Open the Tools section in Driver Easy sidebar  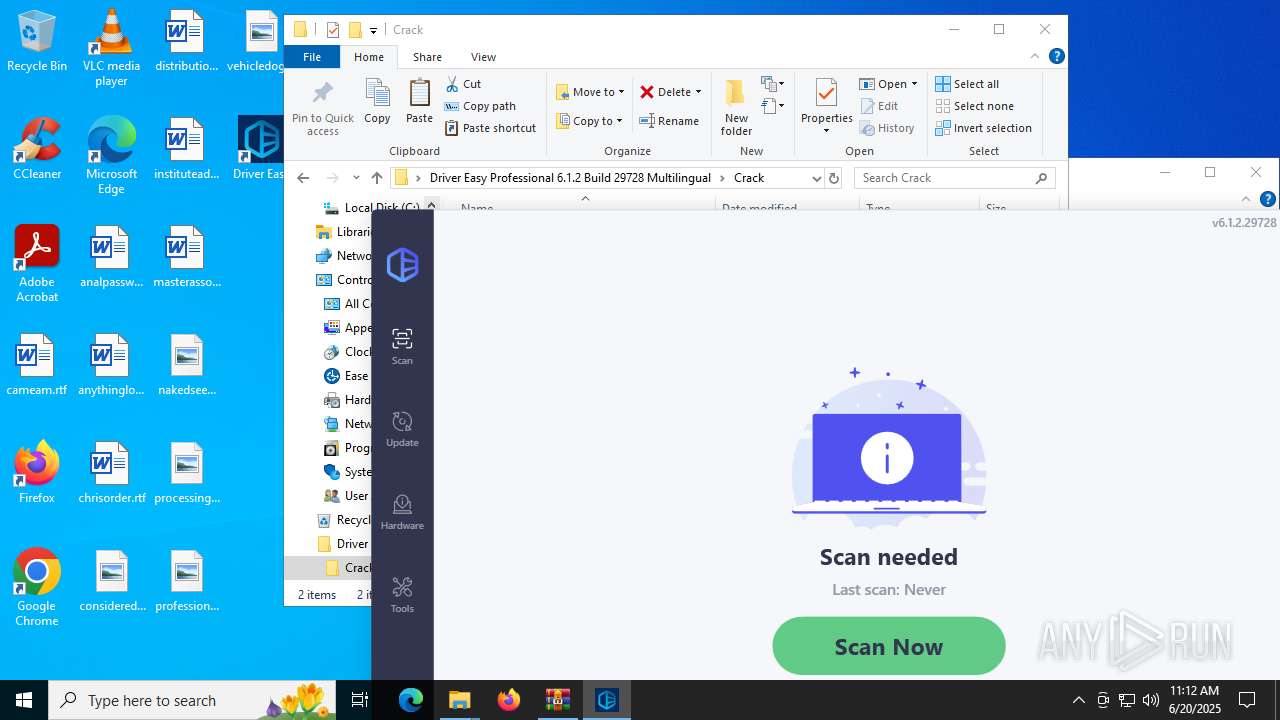click(x=402, y=595)
